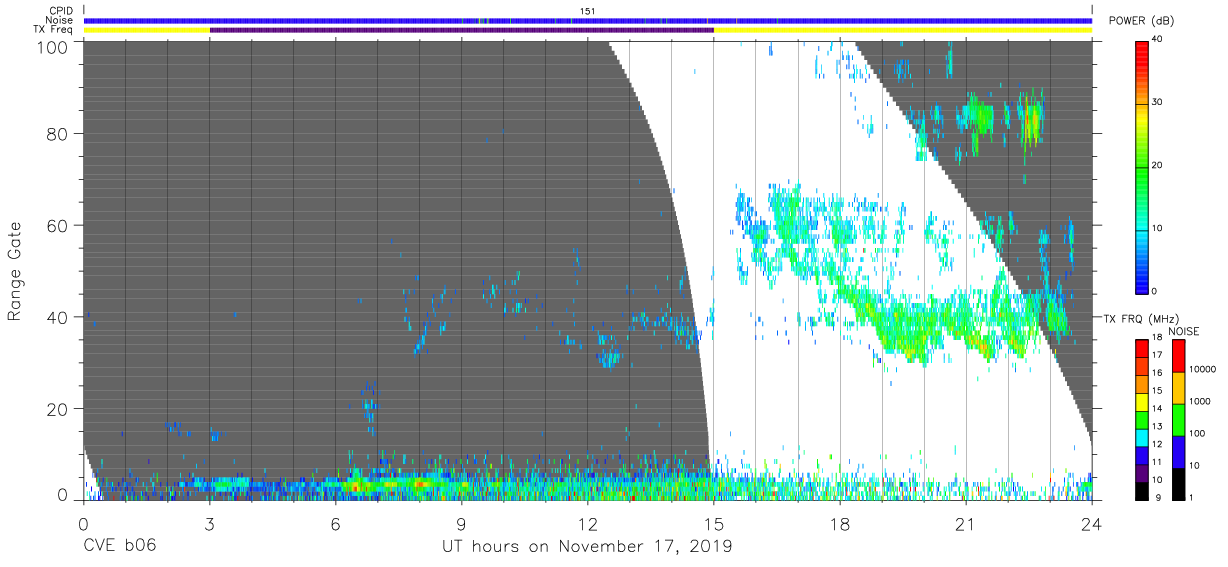Click the POWER (dB) legend title
Viewport: 1228px width, 567px height.
(x=1141, y=21)
